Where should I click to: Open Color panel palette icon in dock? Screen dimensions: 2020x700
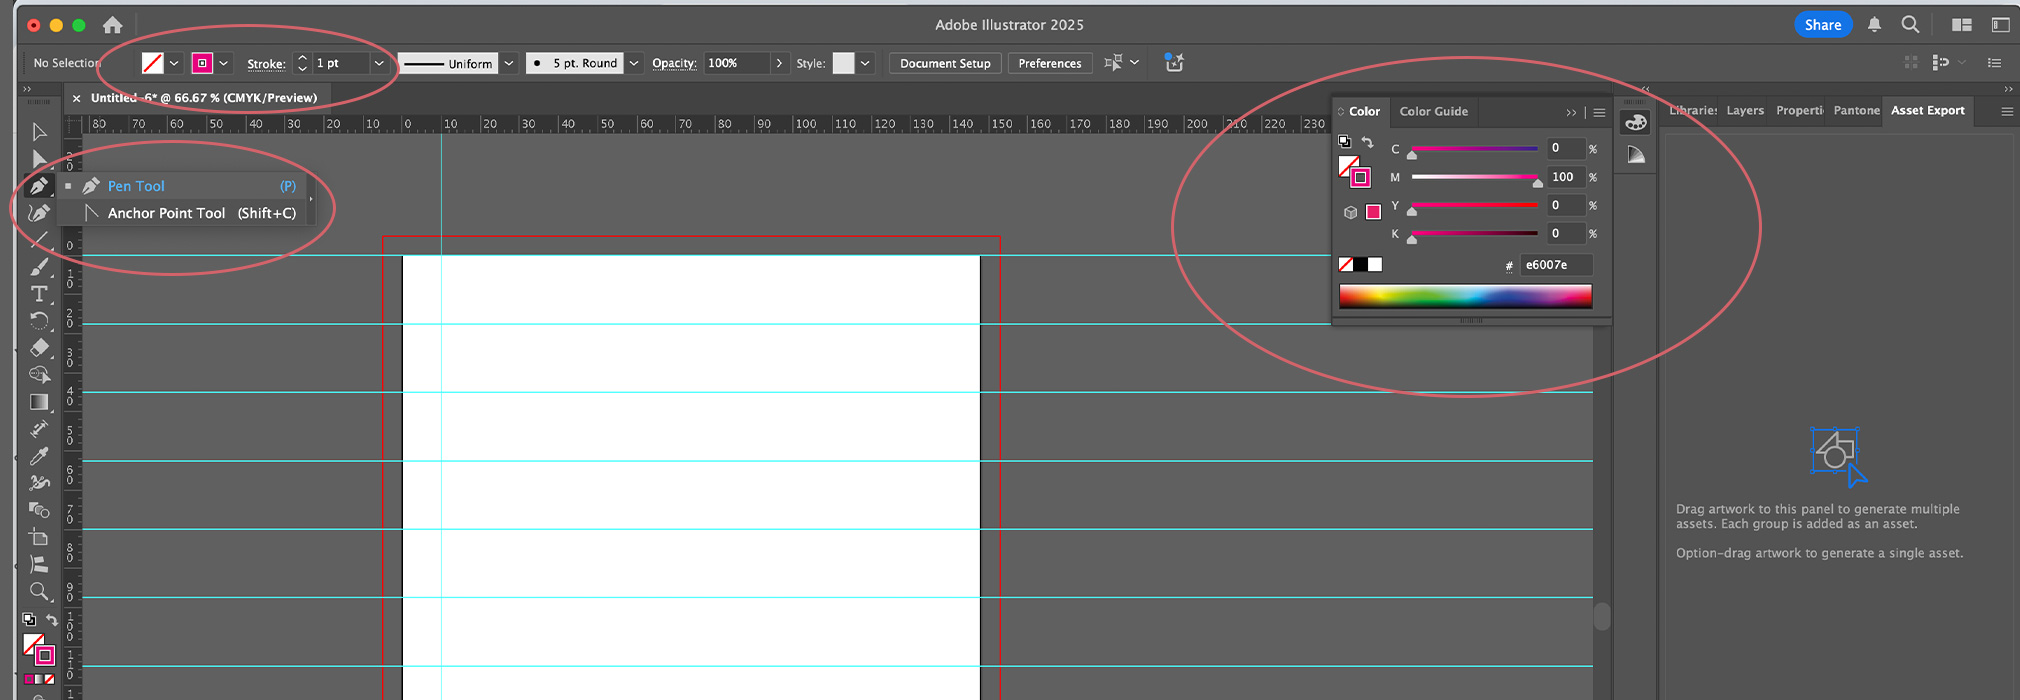point(1636,123)
